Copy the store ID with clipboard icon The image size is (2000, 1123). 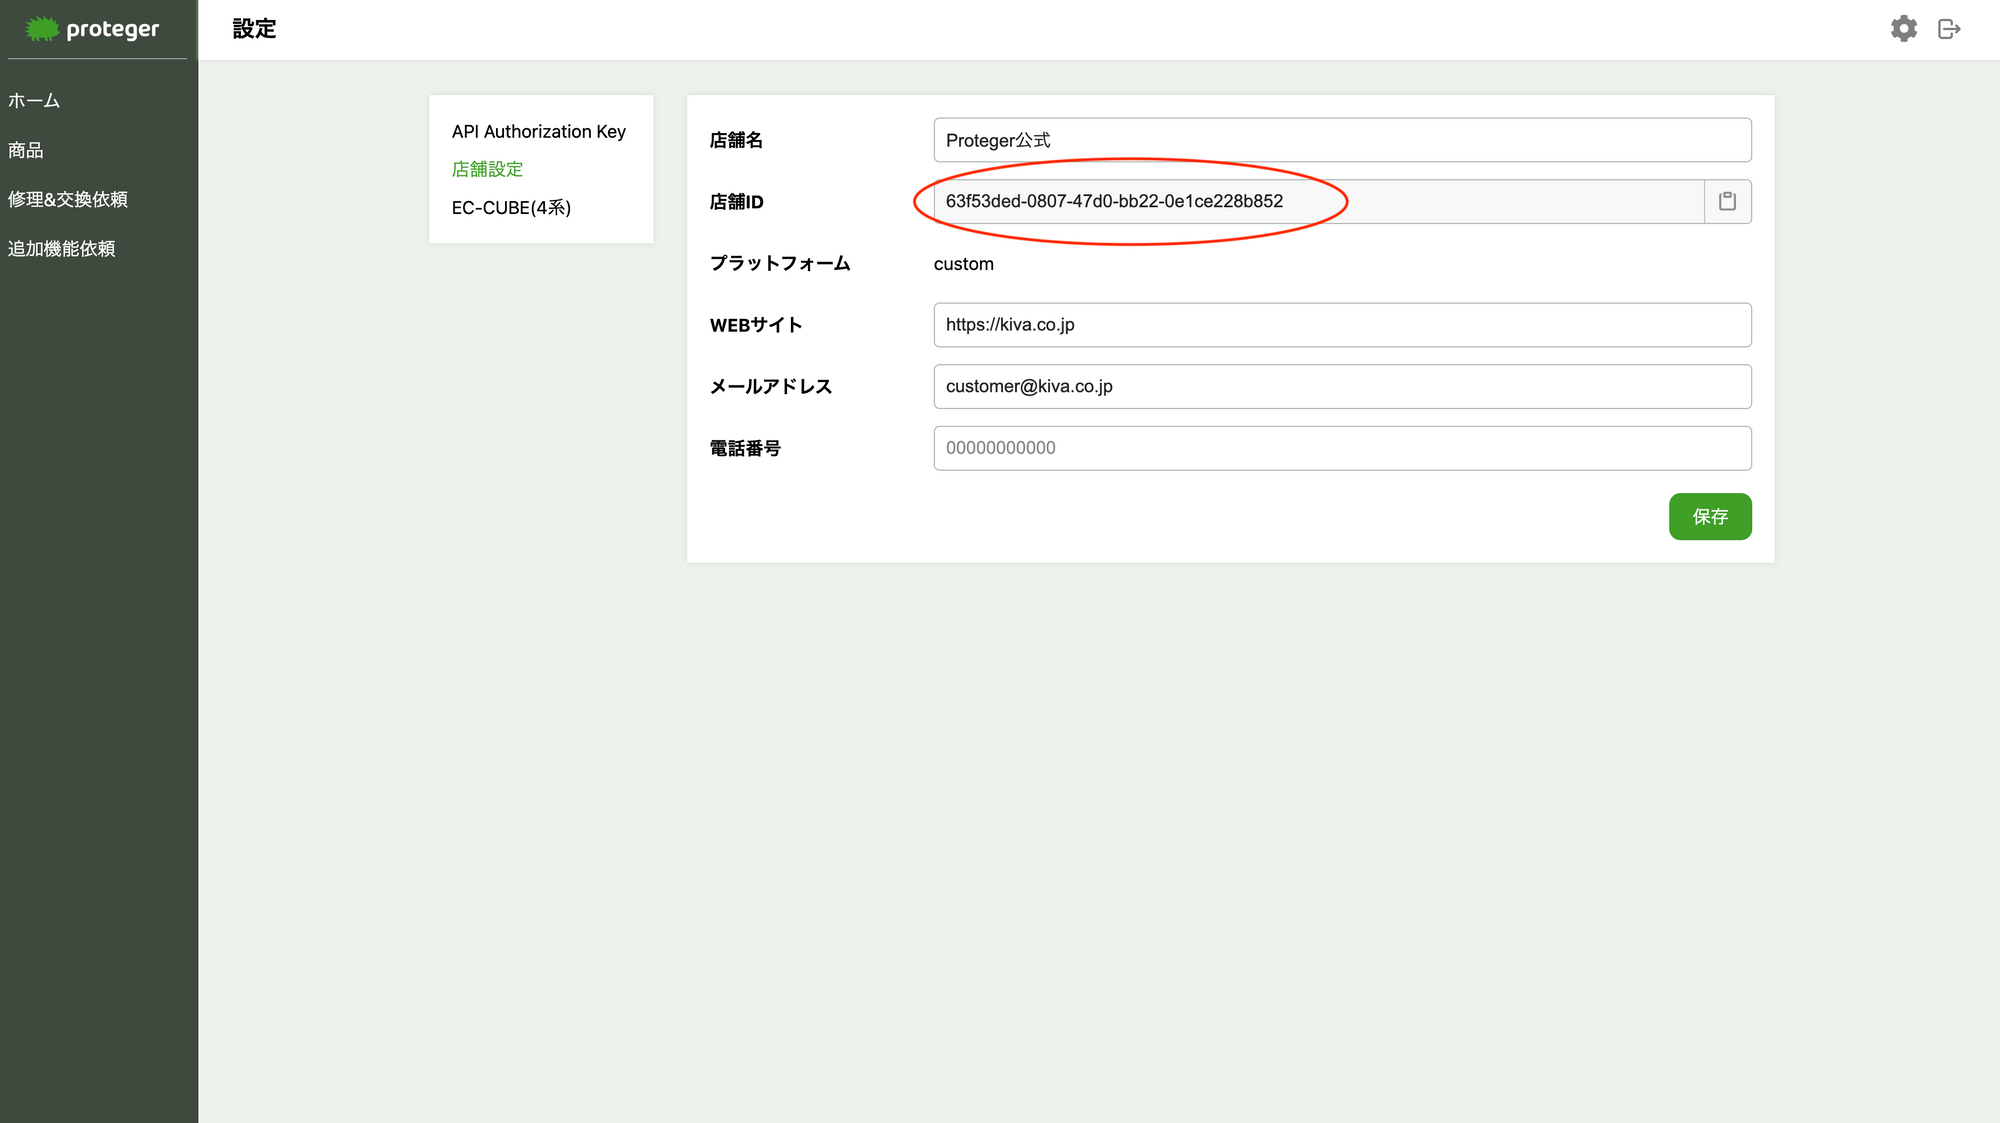[1727, 201]
